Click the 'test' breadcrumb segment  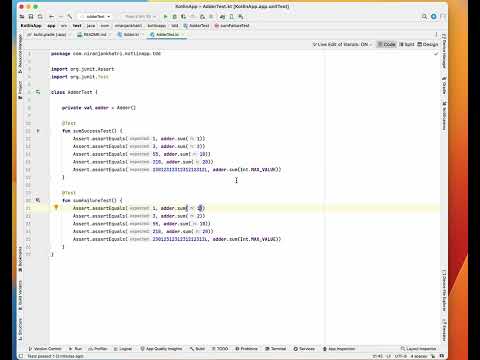coord(77,26)
